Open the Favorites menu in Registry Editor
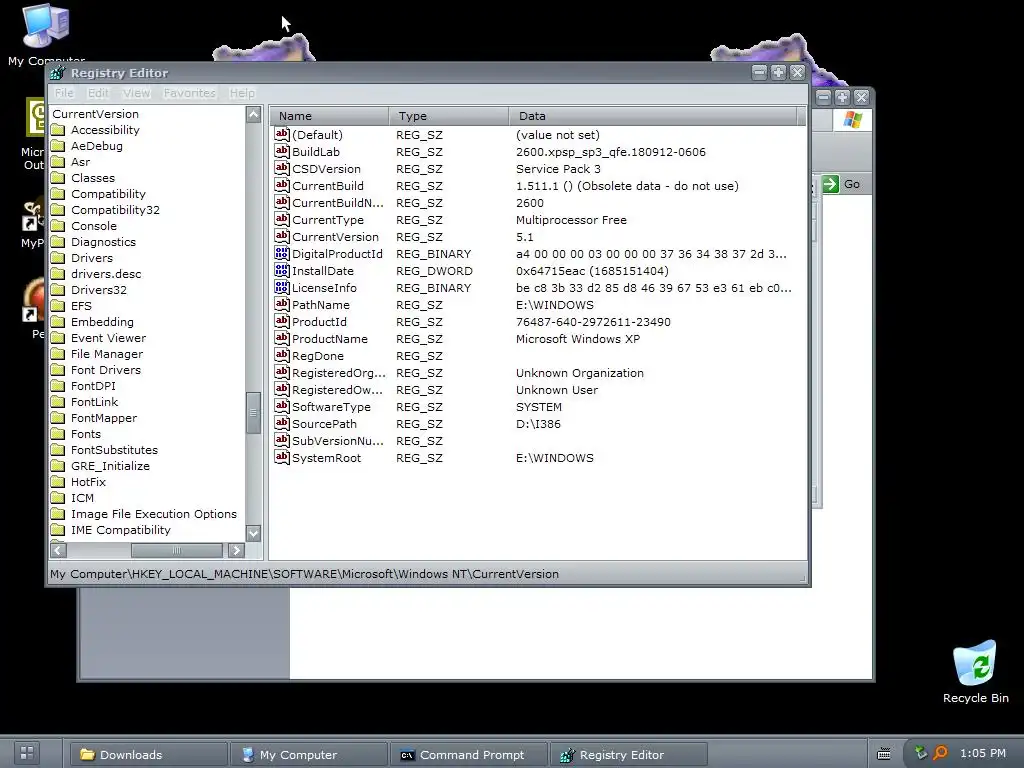1024x768 pixels. tap(189, 93)
